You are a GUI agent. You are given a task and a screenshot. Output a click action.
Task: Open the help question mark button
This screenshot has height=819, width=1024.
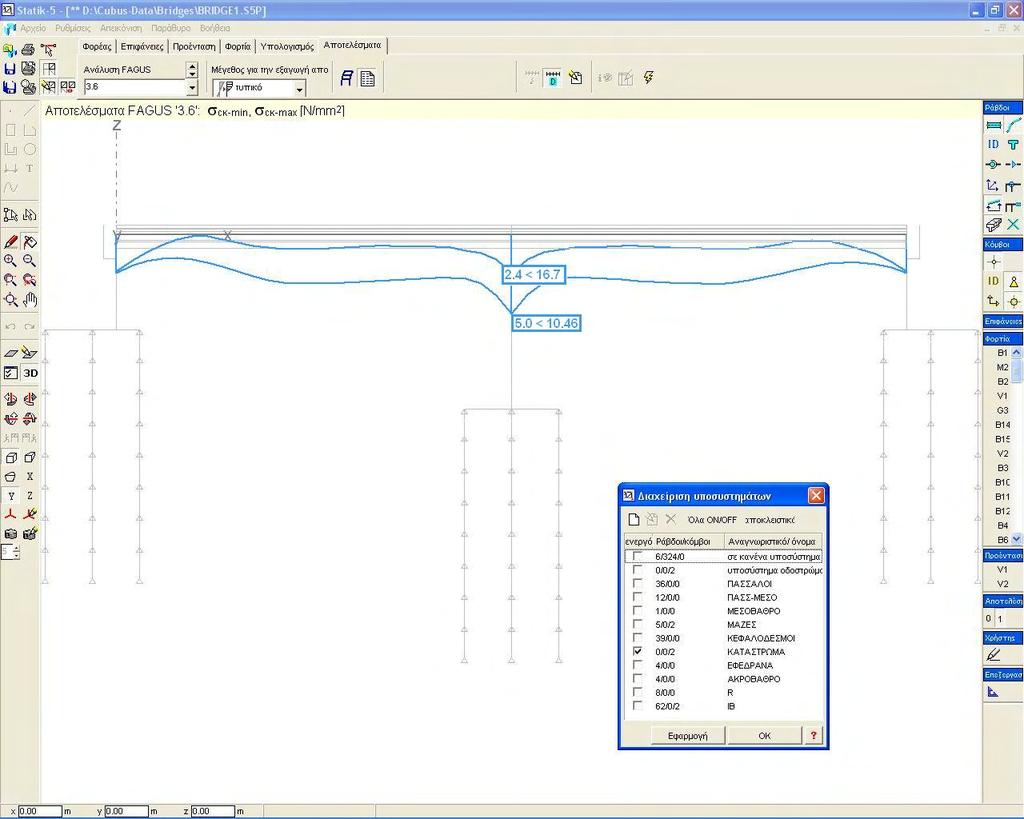coord(813,735)
